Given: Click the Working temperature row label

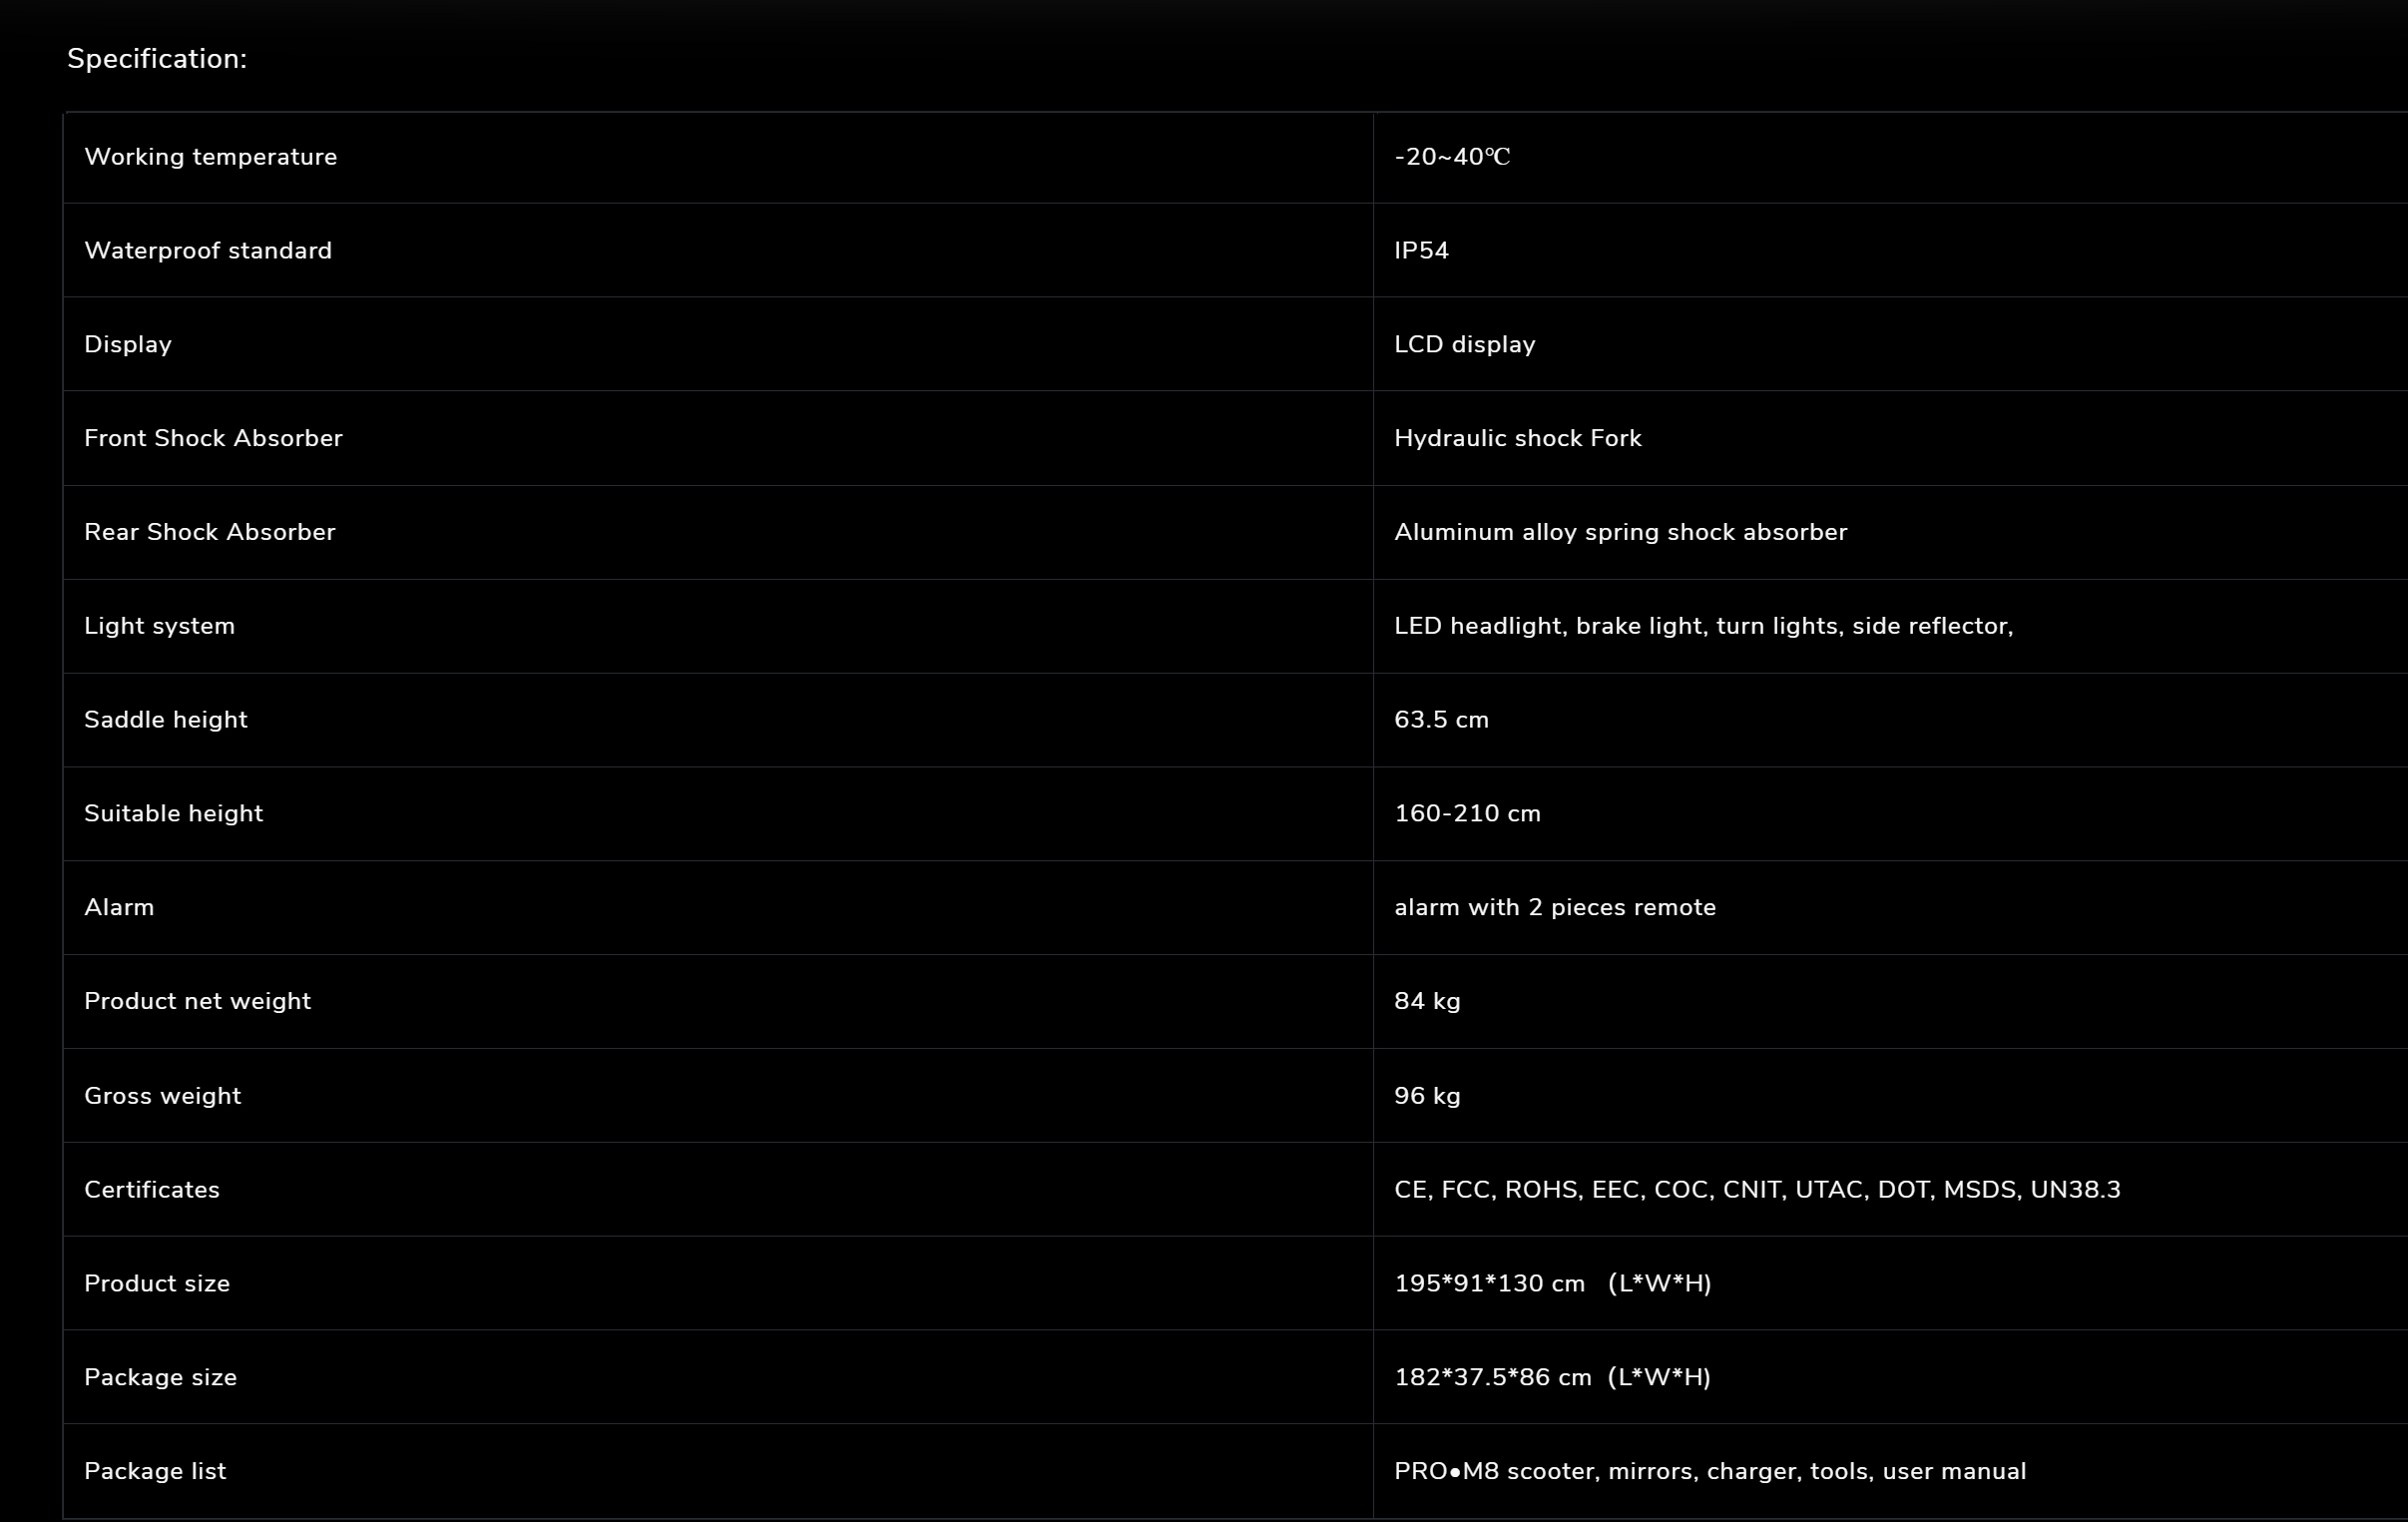Looking at the screenshot, I should tap(210, 157).
